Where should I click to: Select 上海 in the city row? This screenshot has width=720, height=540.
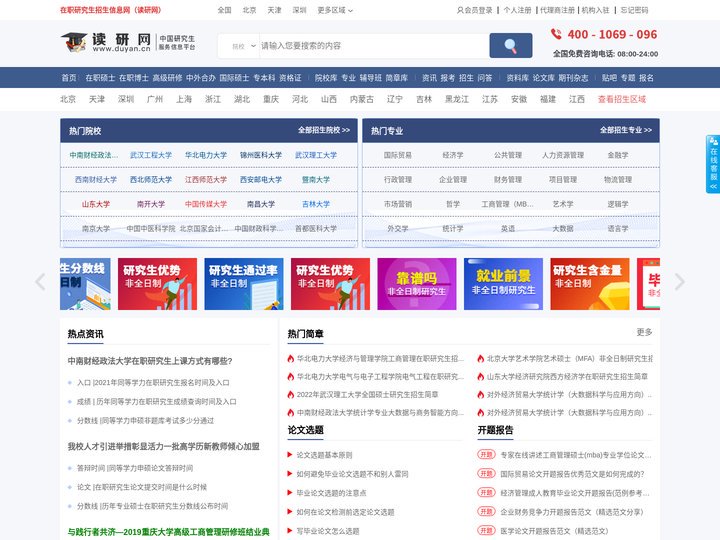click(x=184, y=99)
